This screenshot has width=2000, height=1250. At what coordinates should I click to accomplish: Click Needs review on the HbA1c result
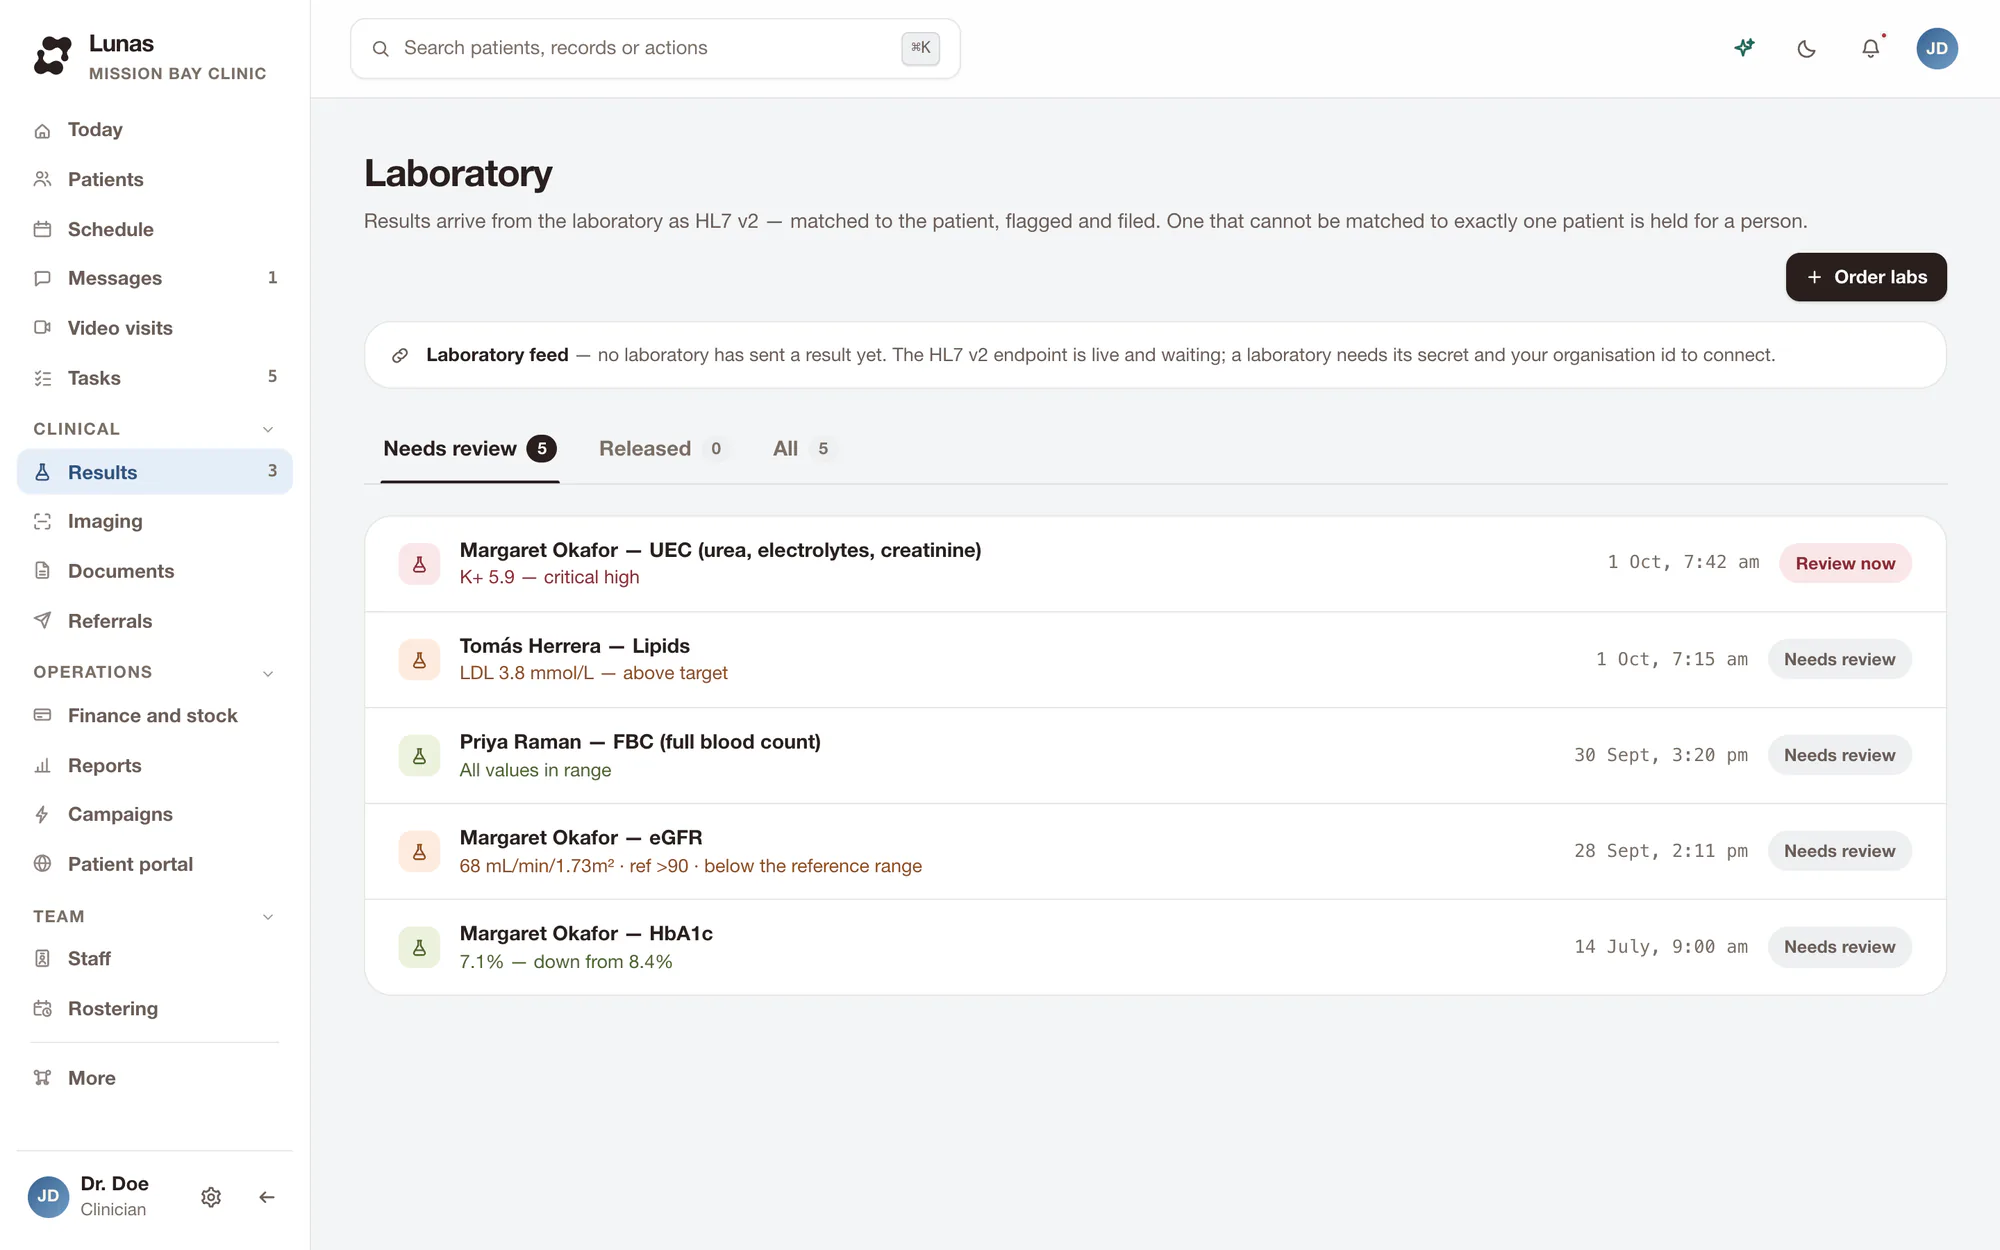click(x=1839, y=947)
